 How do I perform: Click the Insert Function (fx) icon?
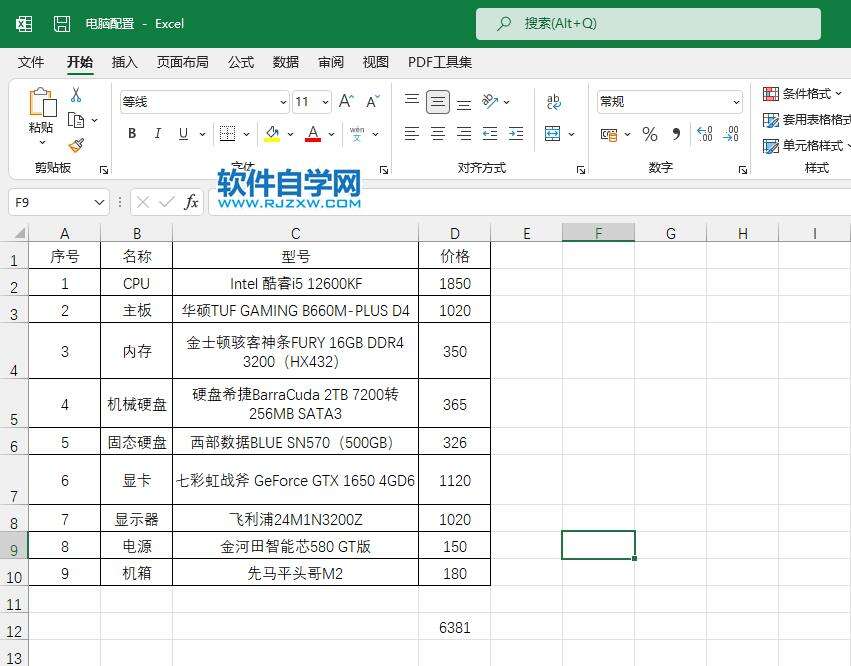pyautogui.click(x=190, y=202)
